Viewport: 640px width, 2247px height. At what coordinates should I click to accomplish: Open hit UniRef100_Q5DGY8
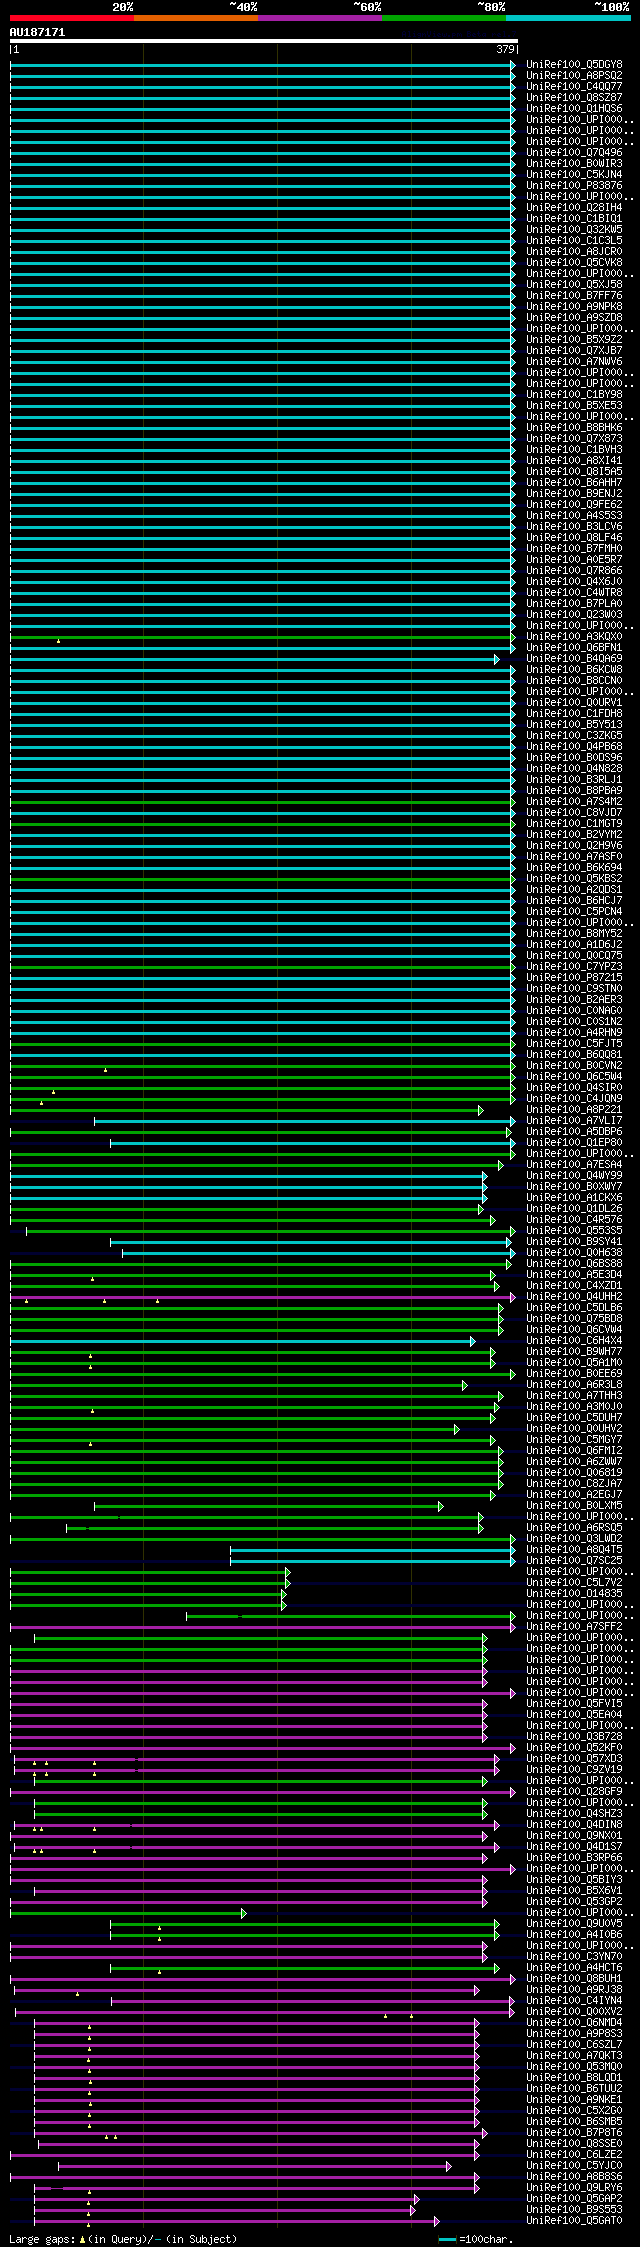(574, 65)
